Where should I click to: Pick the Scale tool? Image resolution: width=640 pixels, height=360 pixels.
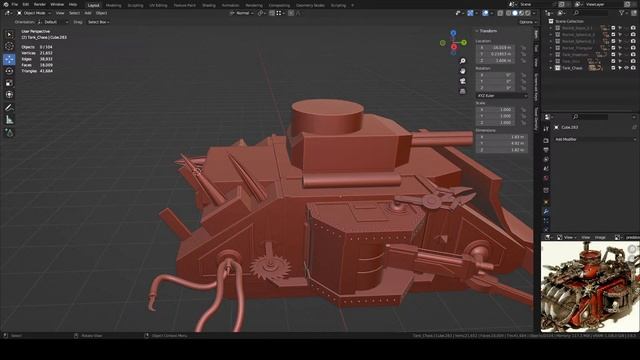click(9, 83)
